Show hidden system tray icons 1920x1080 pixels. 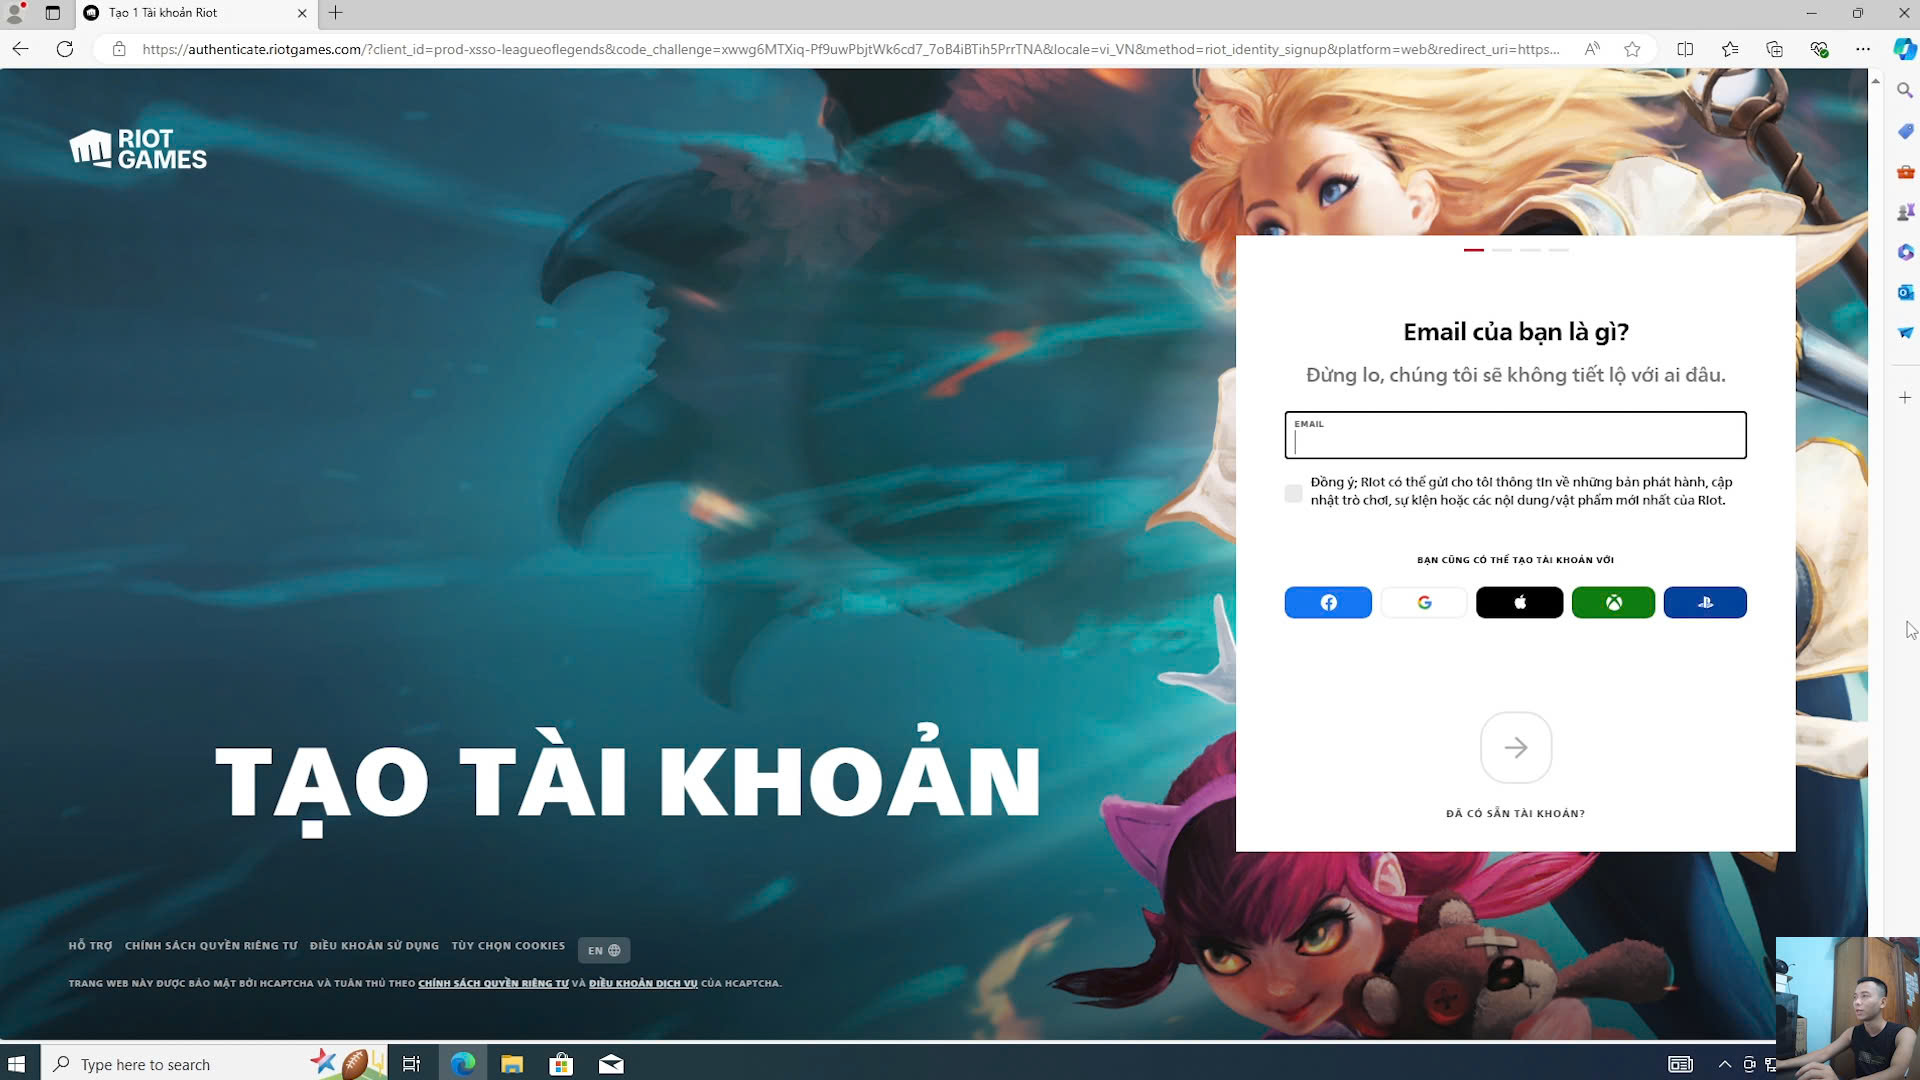(1724, 1064)
